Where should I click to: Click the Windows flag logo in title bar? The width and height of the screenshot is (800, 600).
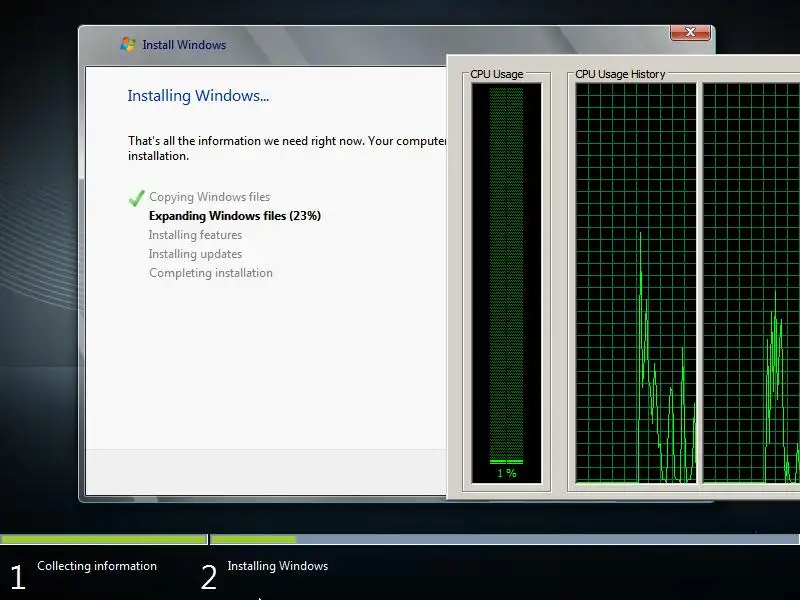pos(128,44)
